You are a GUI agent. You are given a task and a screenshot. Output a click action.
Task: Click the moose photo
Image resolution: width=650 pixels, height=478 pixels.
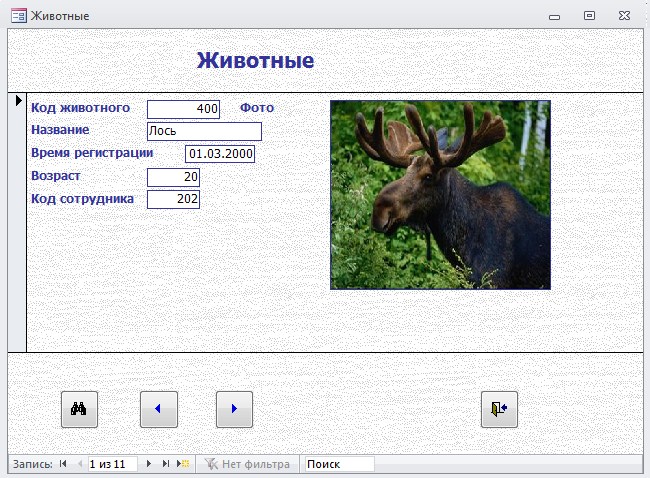tap(440, 195)
